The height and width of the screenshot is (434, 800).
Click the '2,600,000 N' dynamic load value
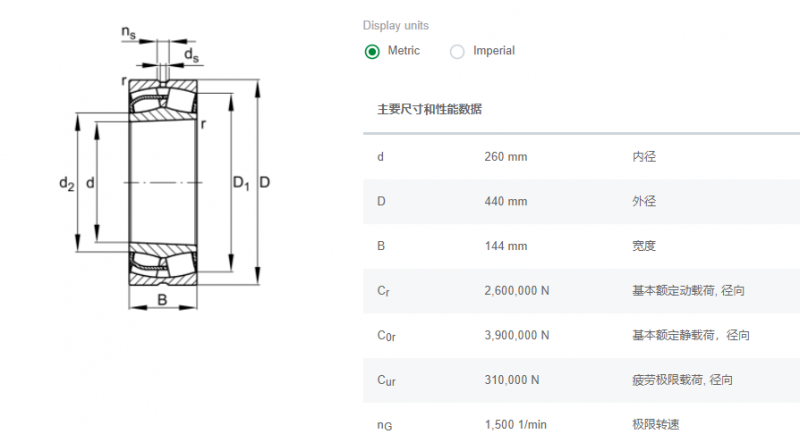coord(517,291)
